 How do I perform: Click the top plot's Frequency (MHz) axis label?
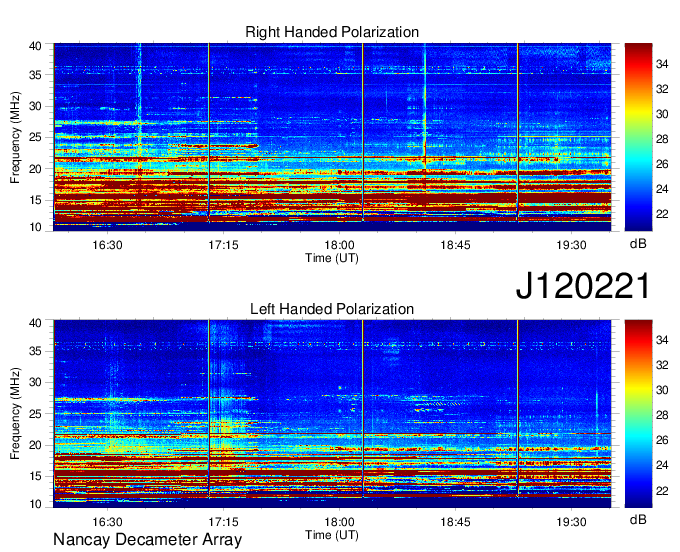(x=15, y=137)
